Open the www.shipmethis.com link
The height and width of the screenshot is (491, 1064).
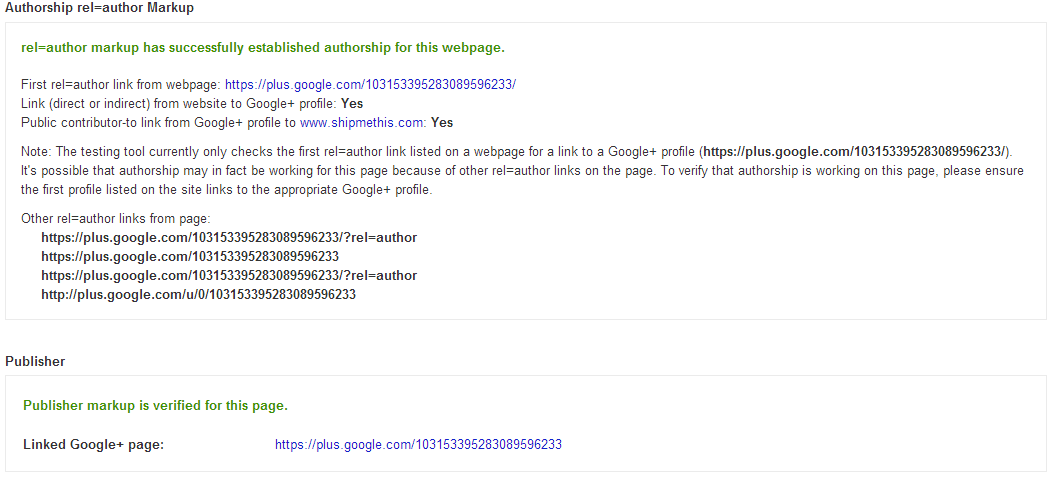point(362,123)
